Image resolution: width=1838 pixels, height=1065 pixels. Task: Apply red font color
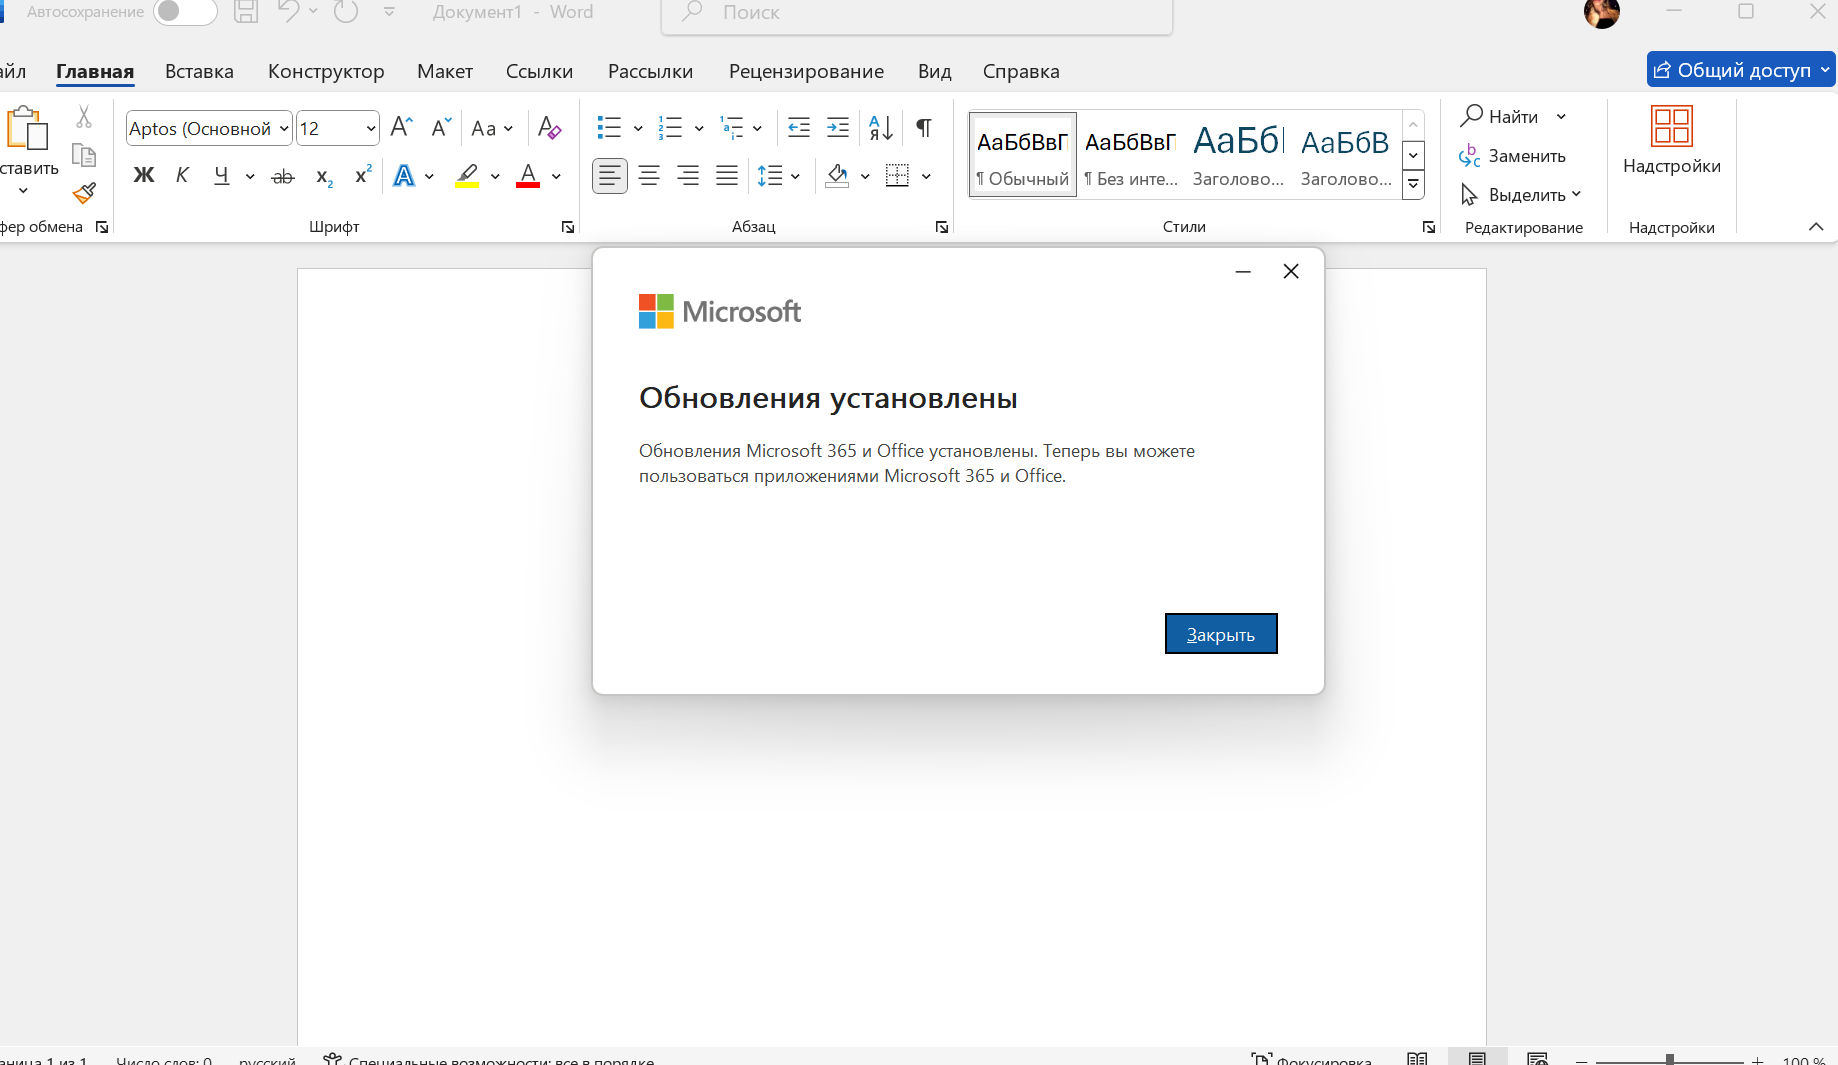(528, 176)
